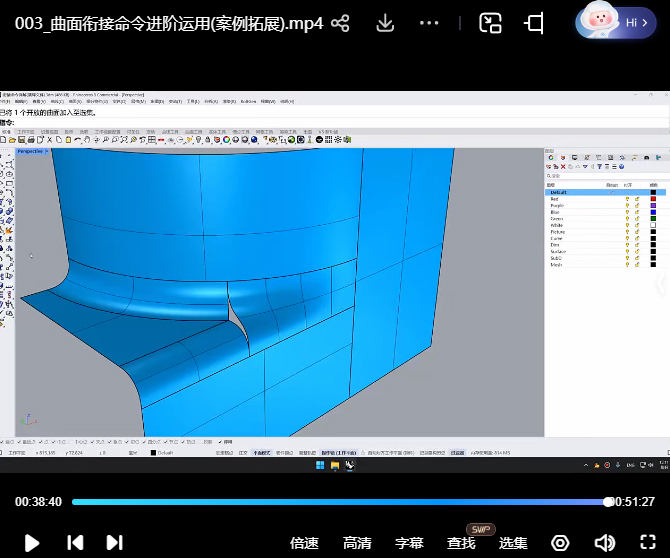The height and width of the screenshot is (558, 670).
Task: Click the video progress bar handle
Action: pyautogui.click(x=608, y=502)
